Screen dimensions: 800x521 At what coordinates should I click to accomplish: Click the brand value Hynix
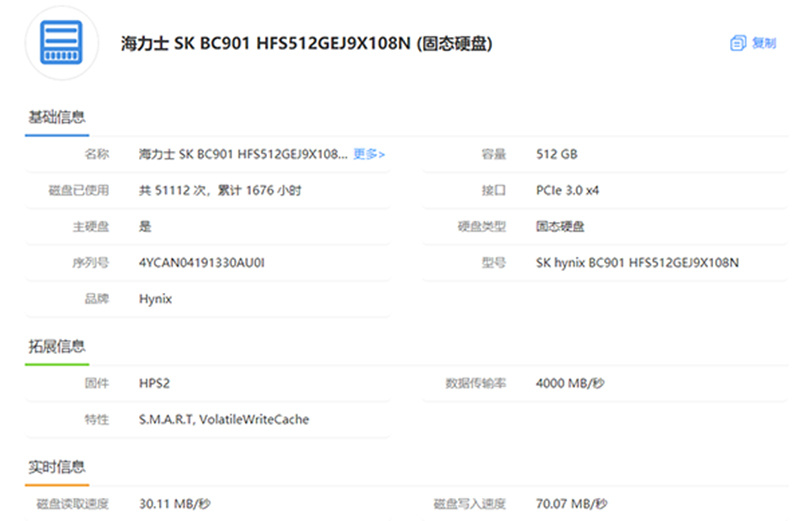click(x=155, y=299)
